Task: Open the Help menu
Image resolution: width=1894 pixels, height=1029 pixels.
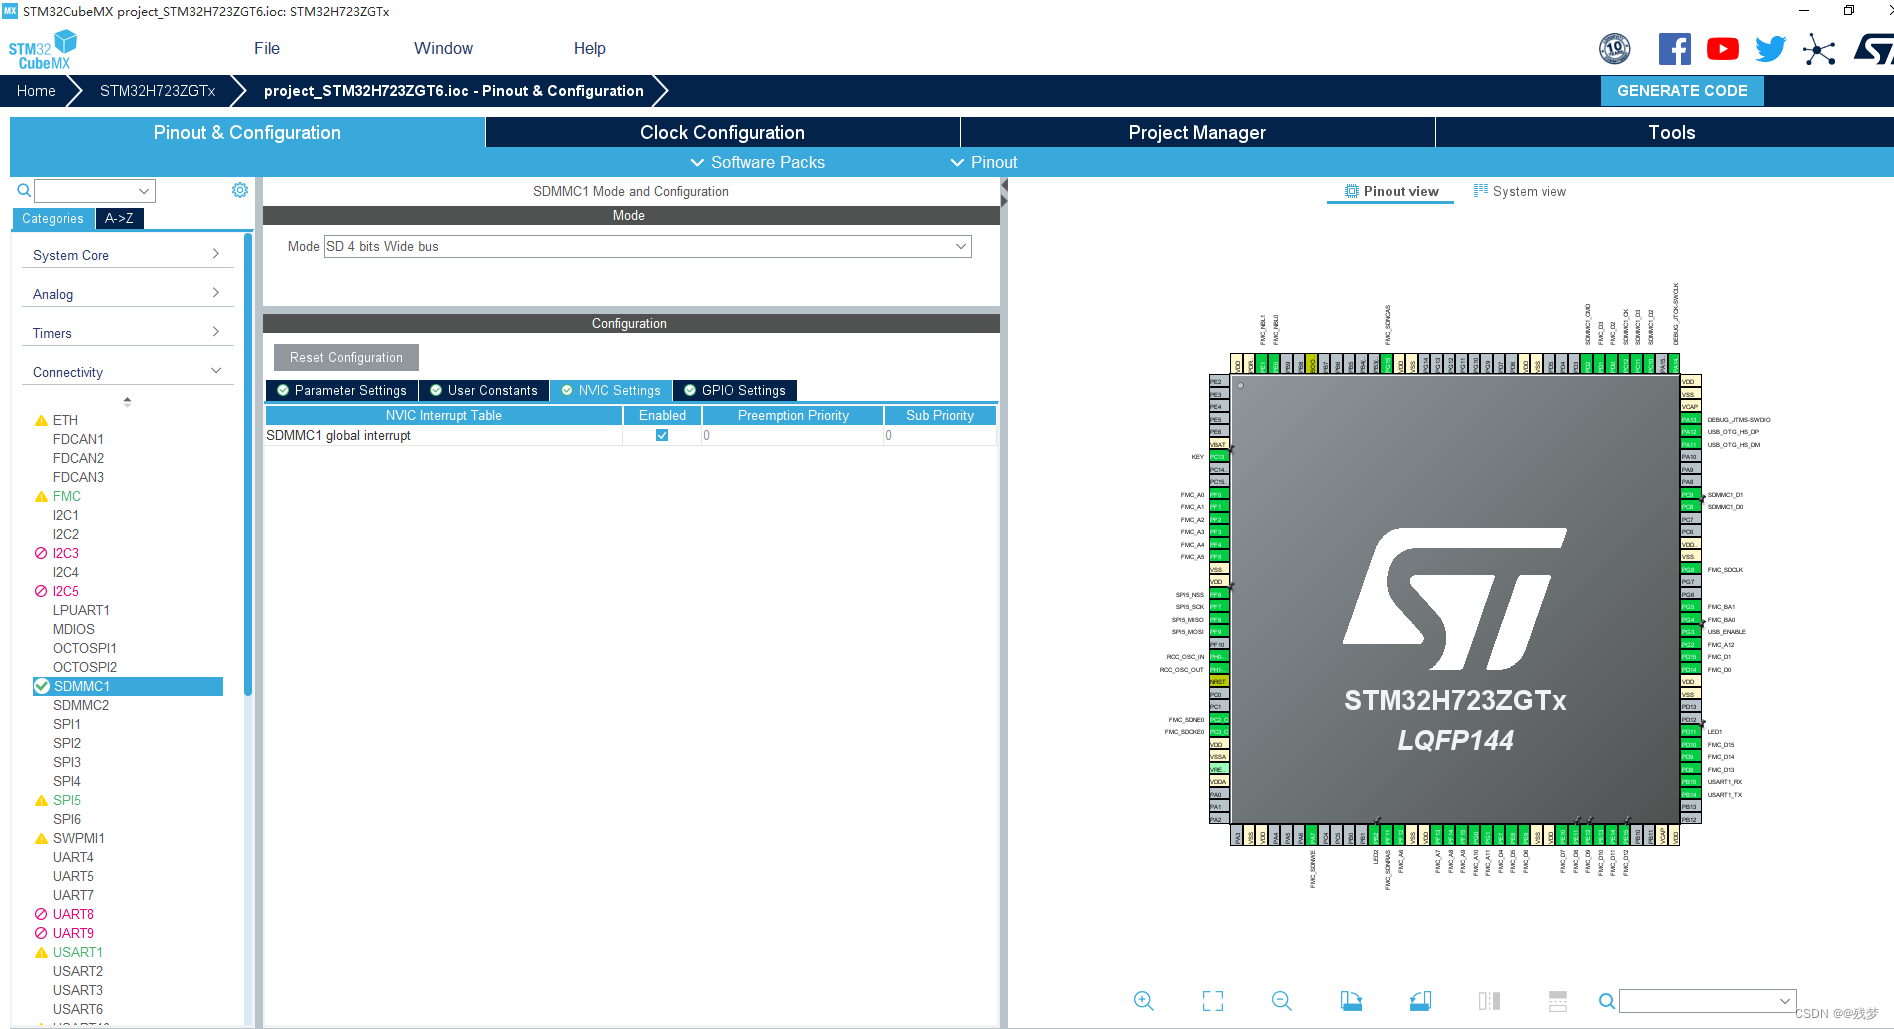Action: 590,48
